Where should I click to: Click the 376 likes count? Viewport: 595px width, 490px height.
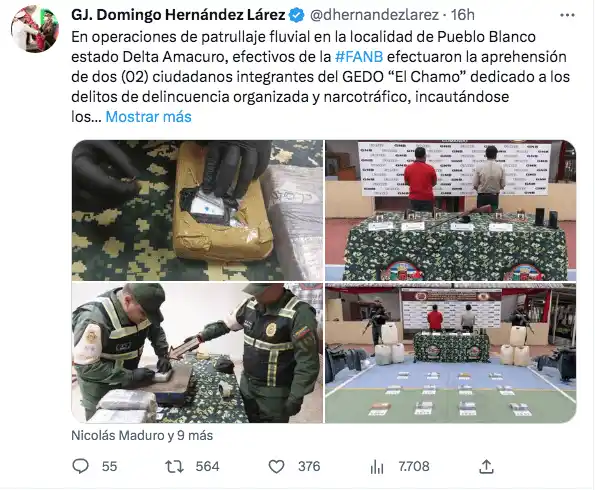(309, 466)
